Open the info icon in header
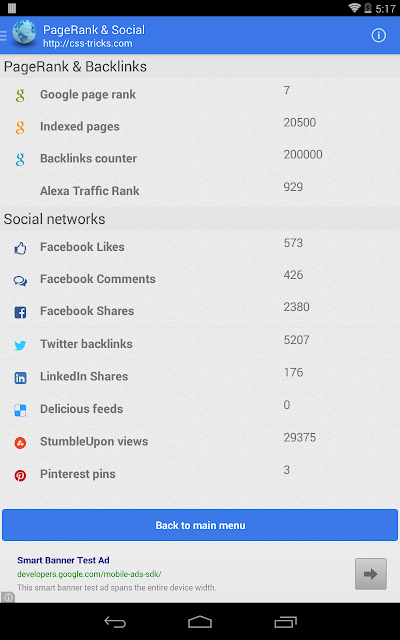This screenshot has width=400, height=640. pos(378,36)
